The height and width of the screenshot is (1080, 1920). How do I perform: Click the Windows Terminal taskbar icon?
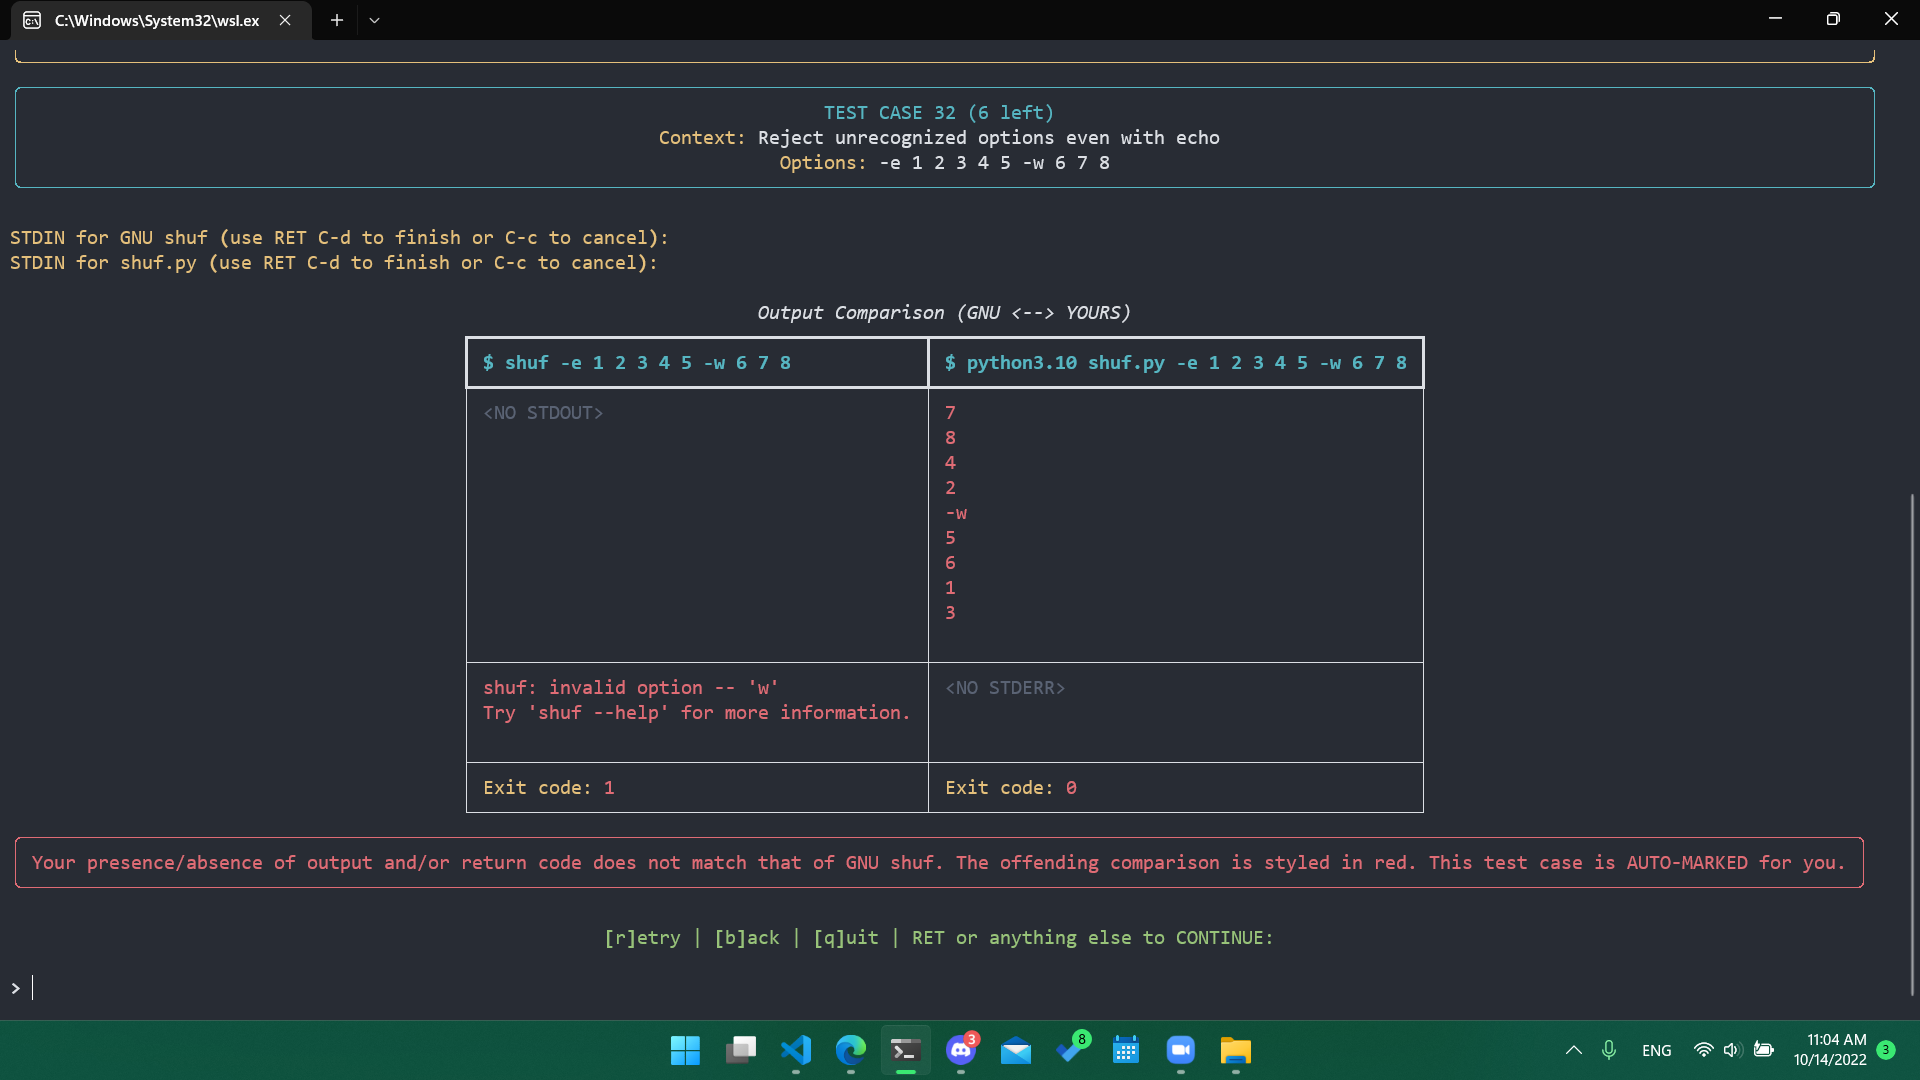pos(906,1050)
